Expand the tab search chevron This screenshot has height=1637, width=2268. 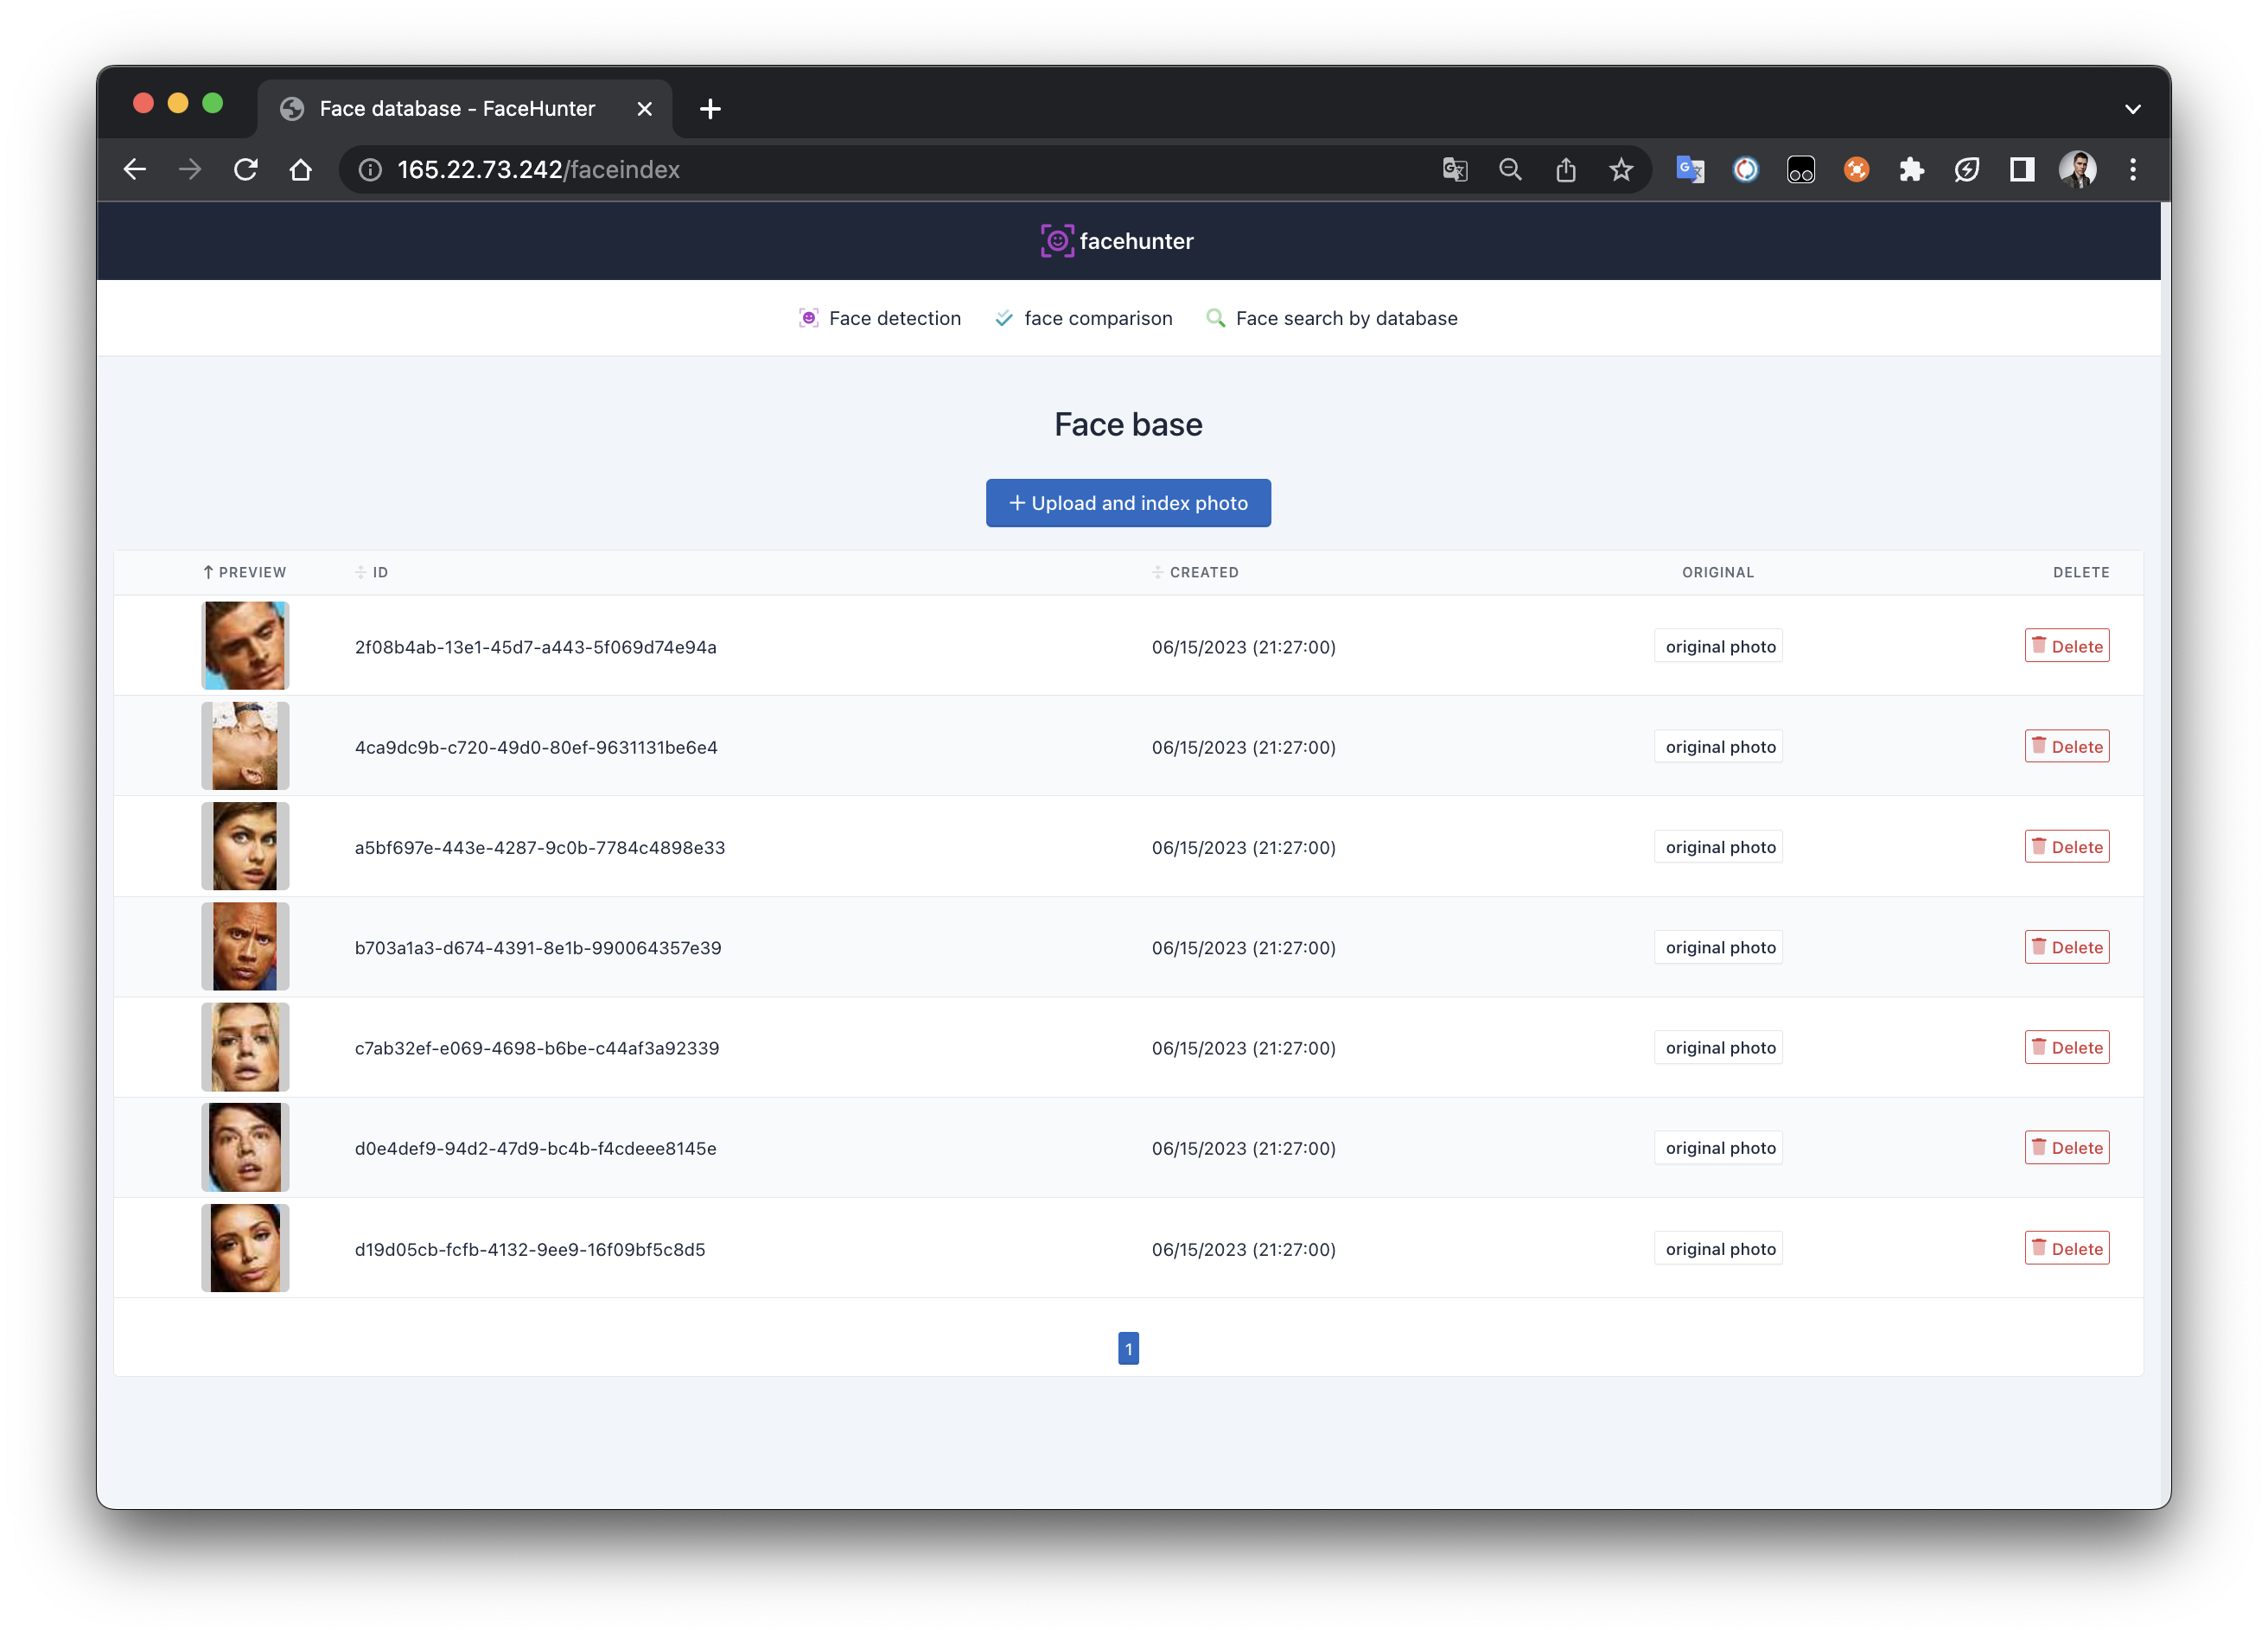(x=2133, y=109)
